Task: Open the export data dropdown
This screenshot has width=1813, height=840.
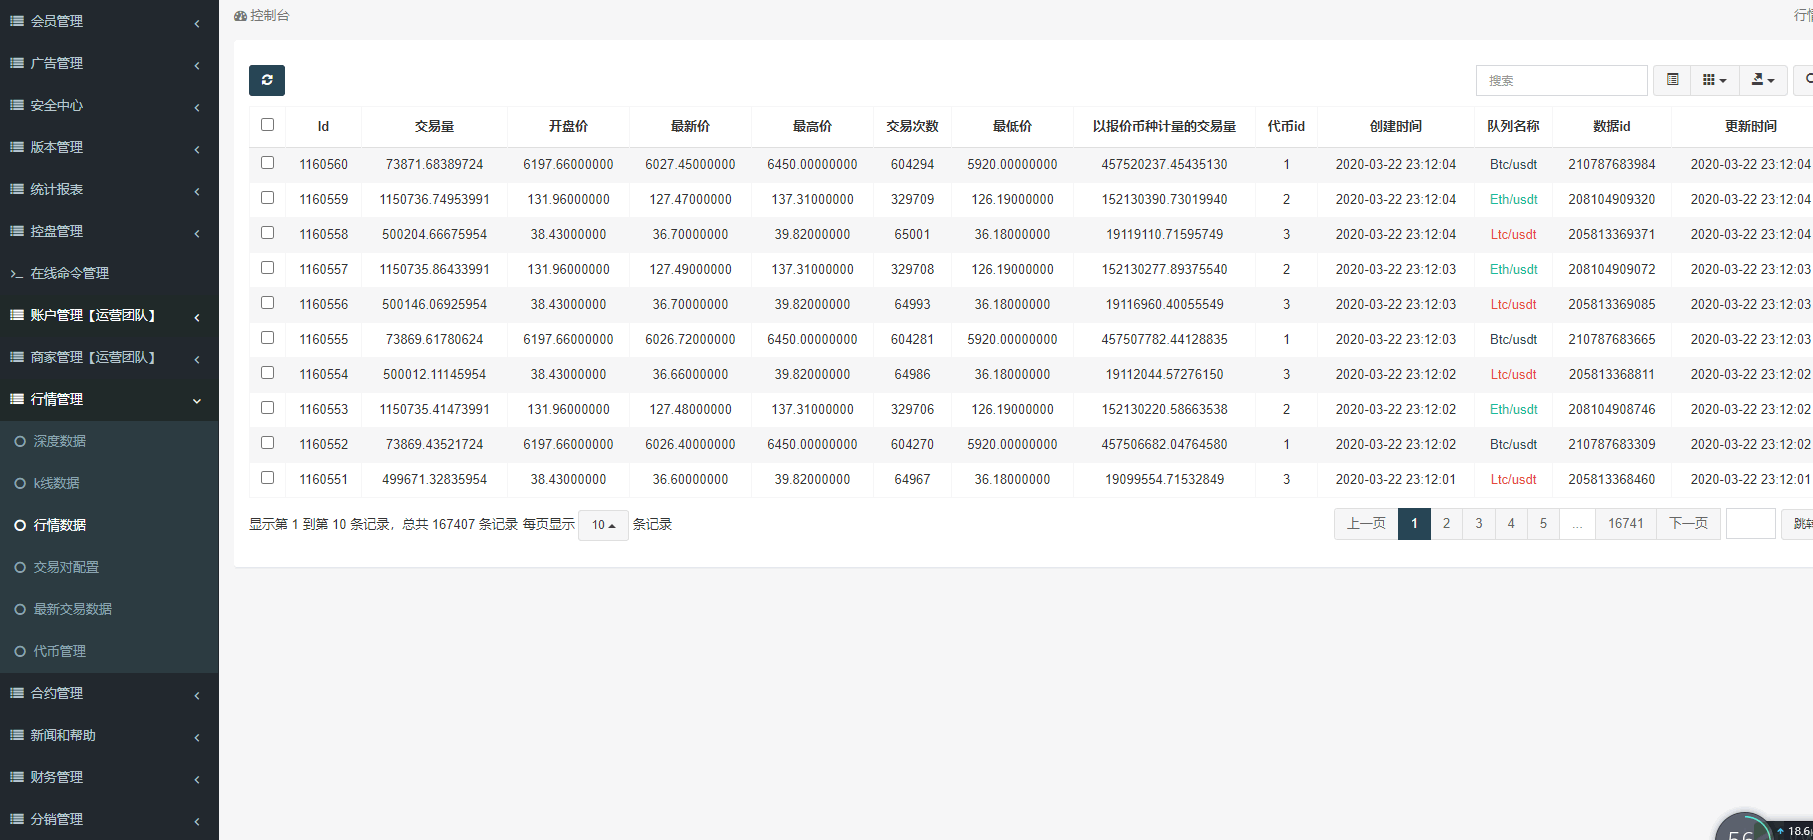Action: (1762, 80)
